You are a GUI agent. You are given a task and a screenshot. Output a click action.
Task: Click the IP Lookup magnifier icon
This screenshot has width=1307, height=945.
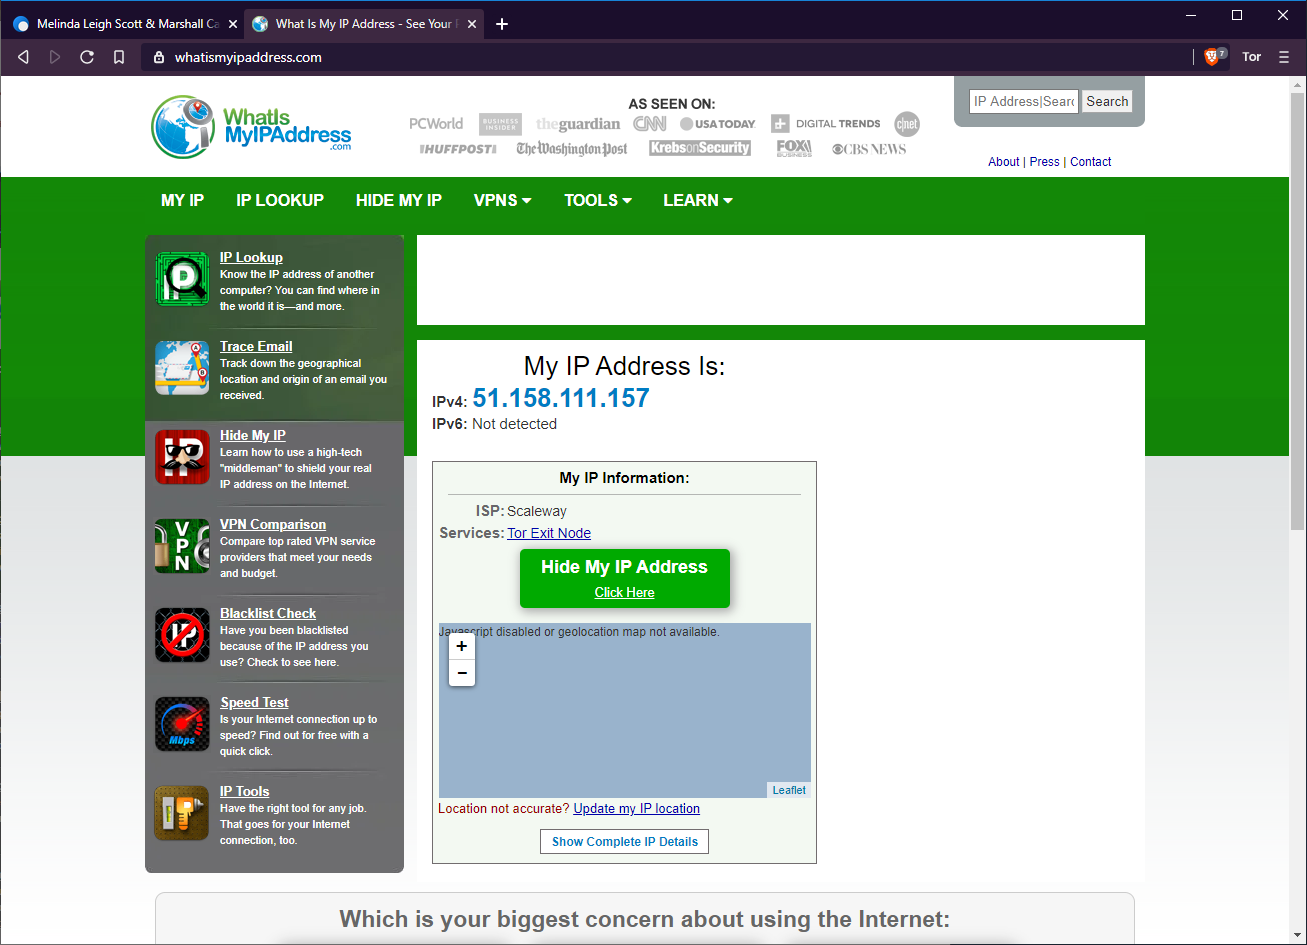click(x=182, y=279)
